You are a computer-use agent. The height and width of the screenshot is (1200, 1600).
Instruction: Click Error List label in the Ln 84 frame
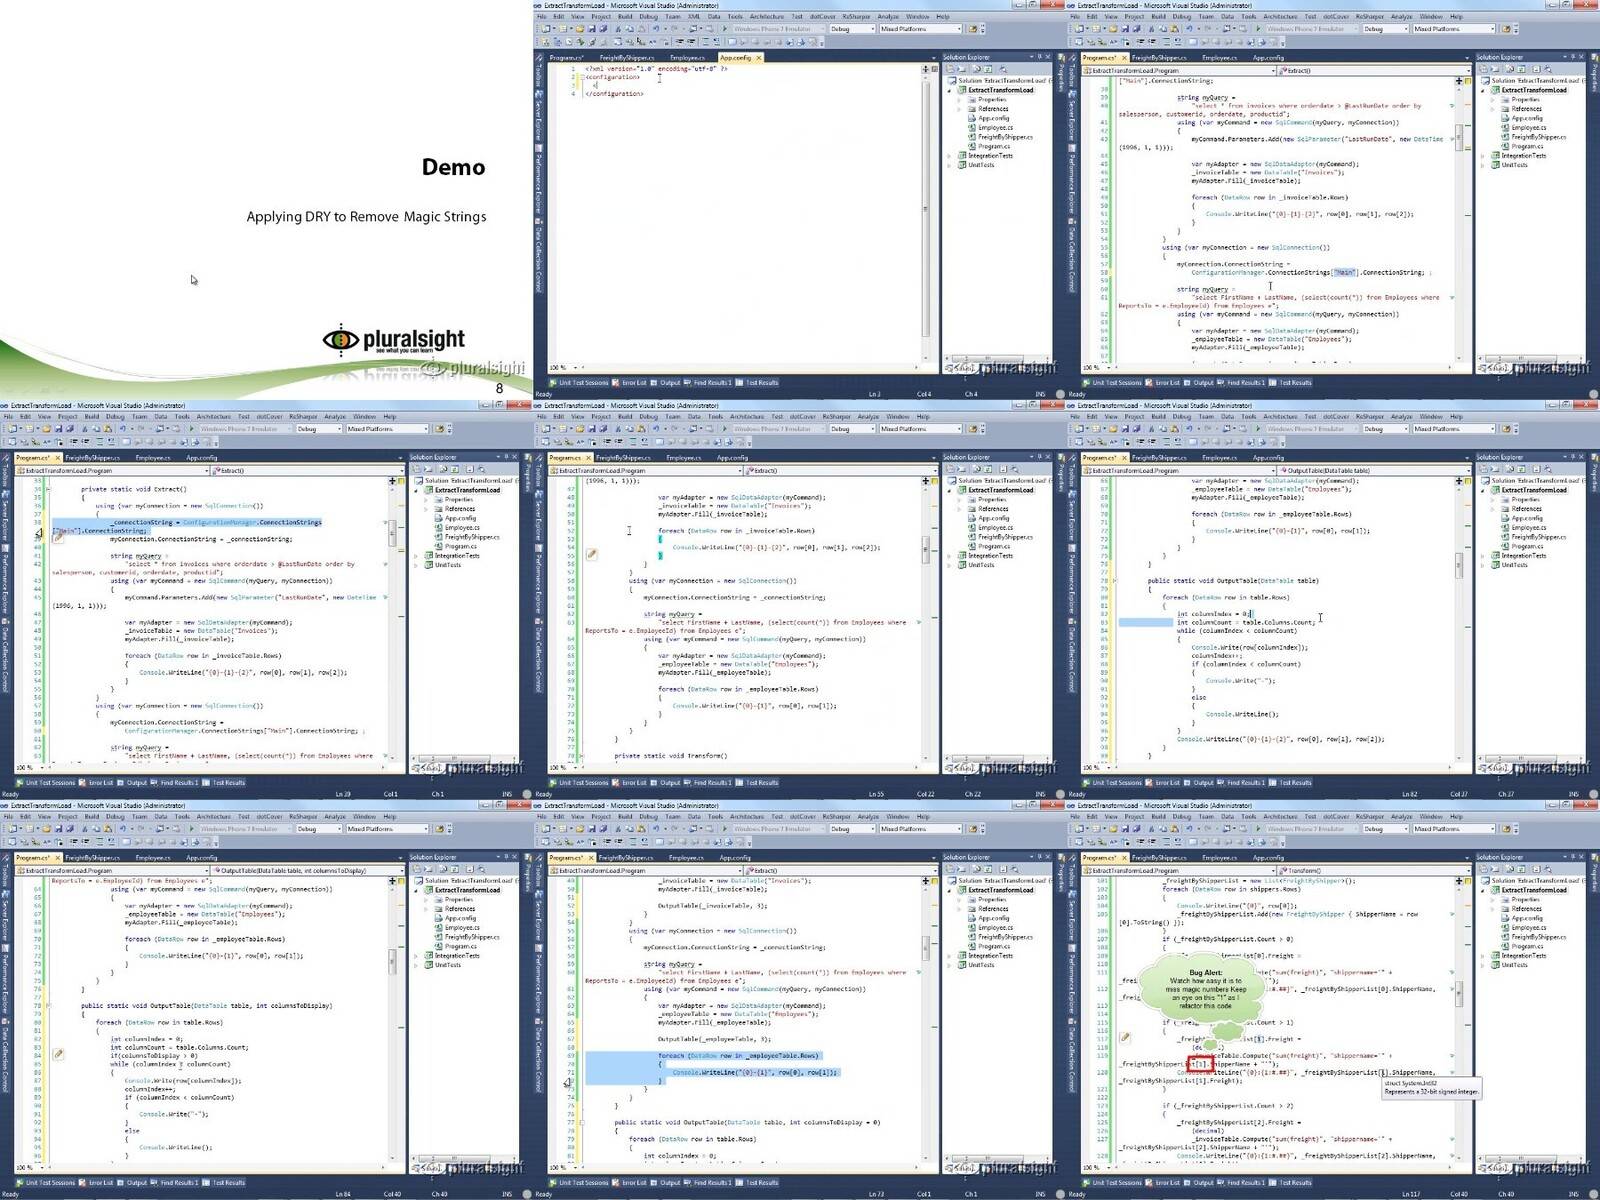pos(101,1183)
